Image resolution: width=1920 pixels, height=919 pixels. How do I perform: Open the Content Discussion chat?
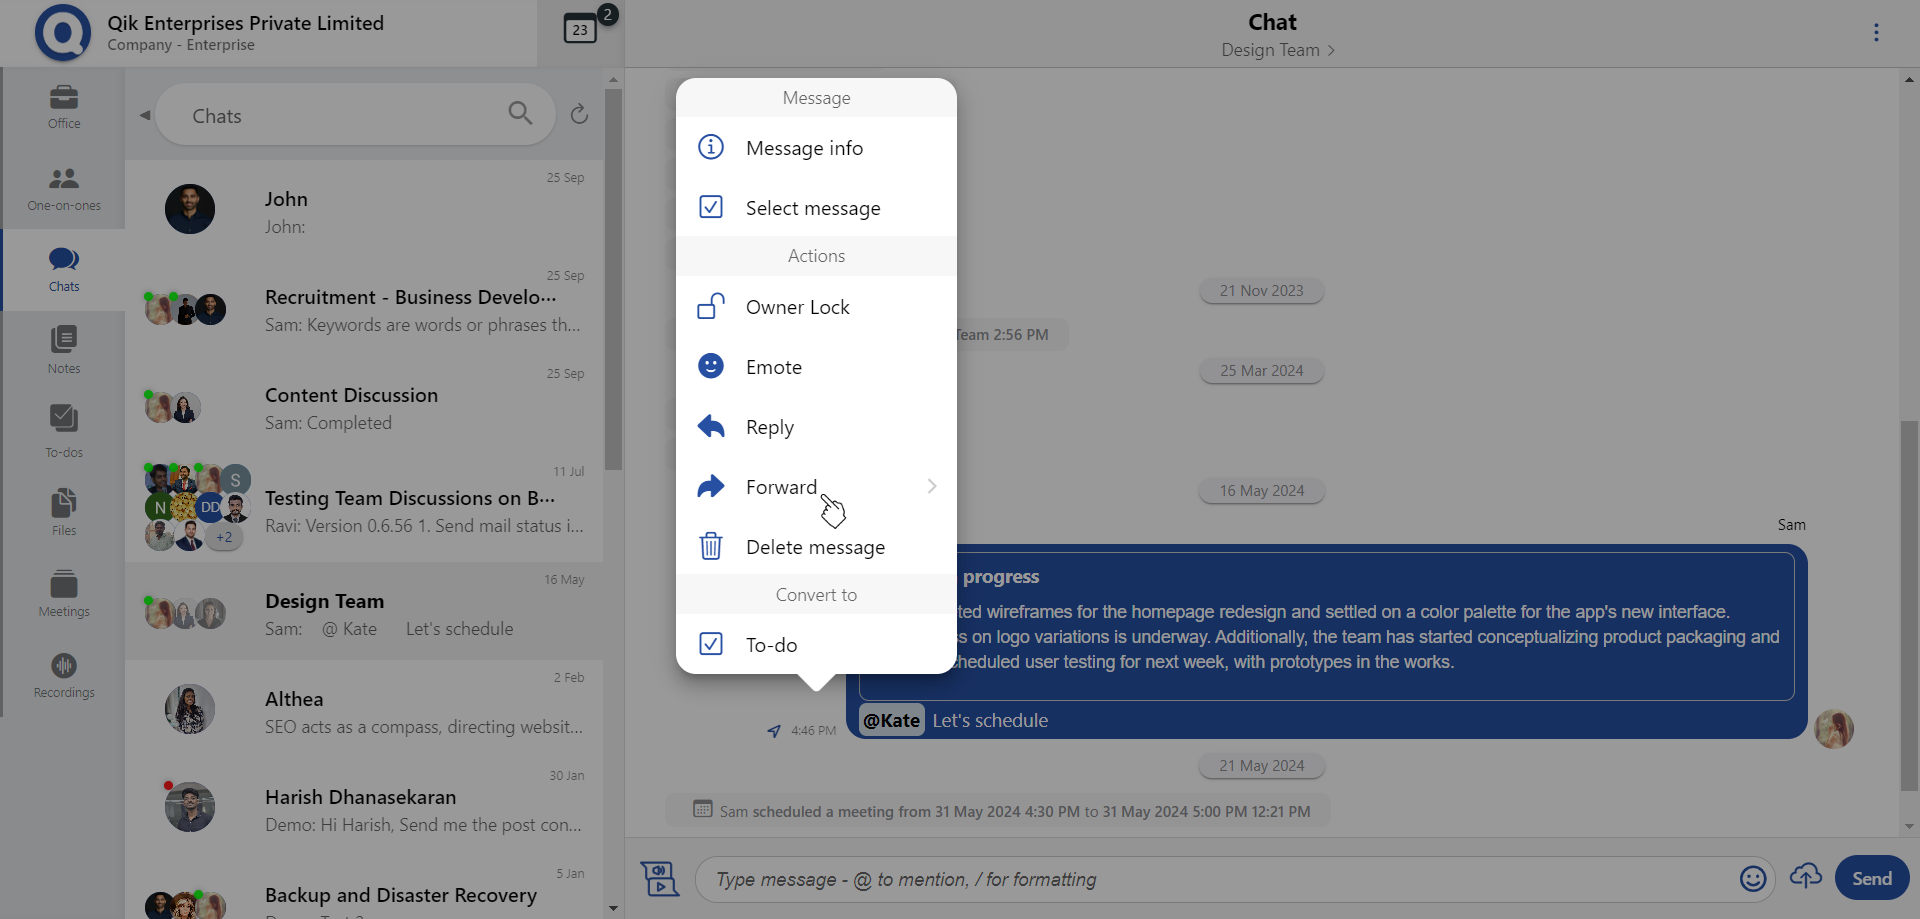pyautogui.click(x=364, y=405)
